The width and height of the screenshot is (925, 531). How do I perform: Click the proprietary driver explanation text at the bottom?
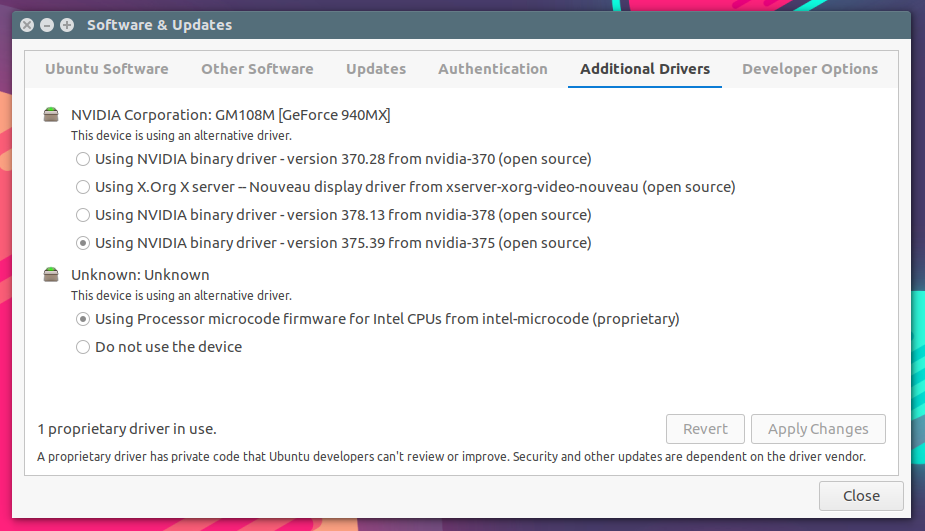451,457
